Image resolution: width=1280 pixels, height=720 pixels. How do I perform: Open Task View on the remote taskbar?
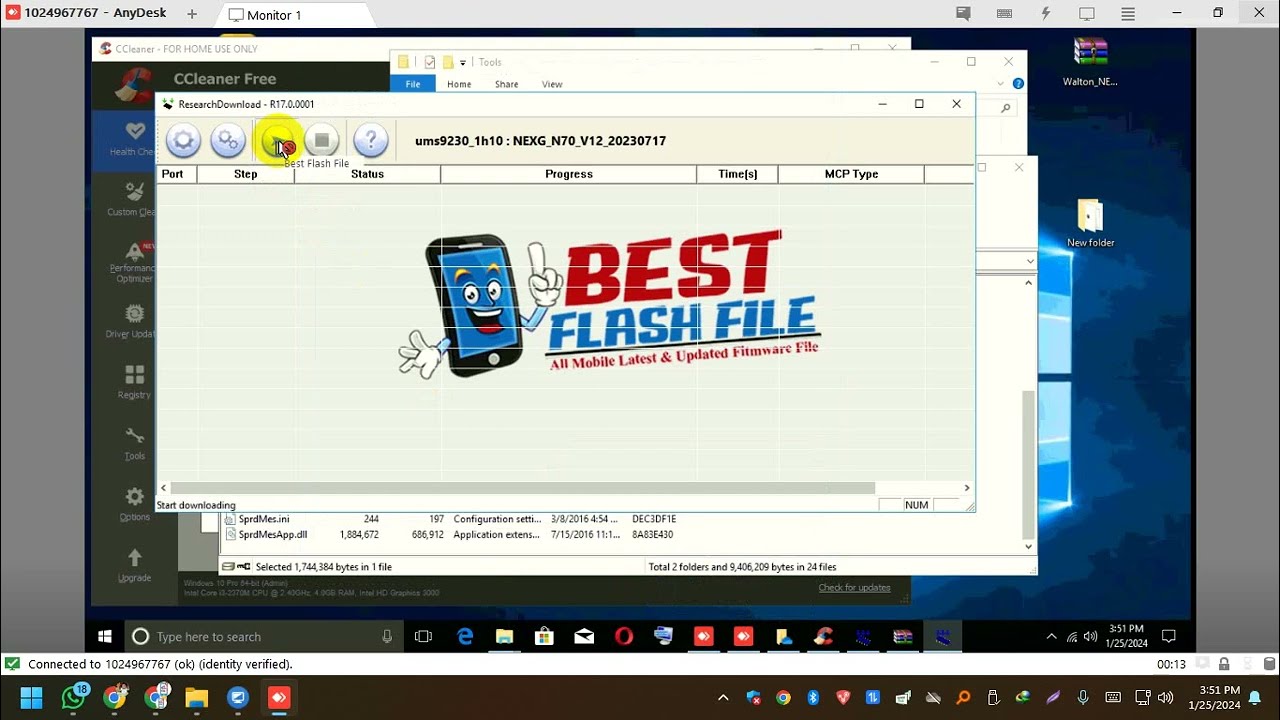423,636
